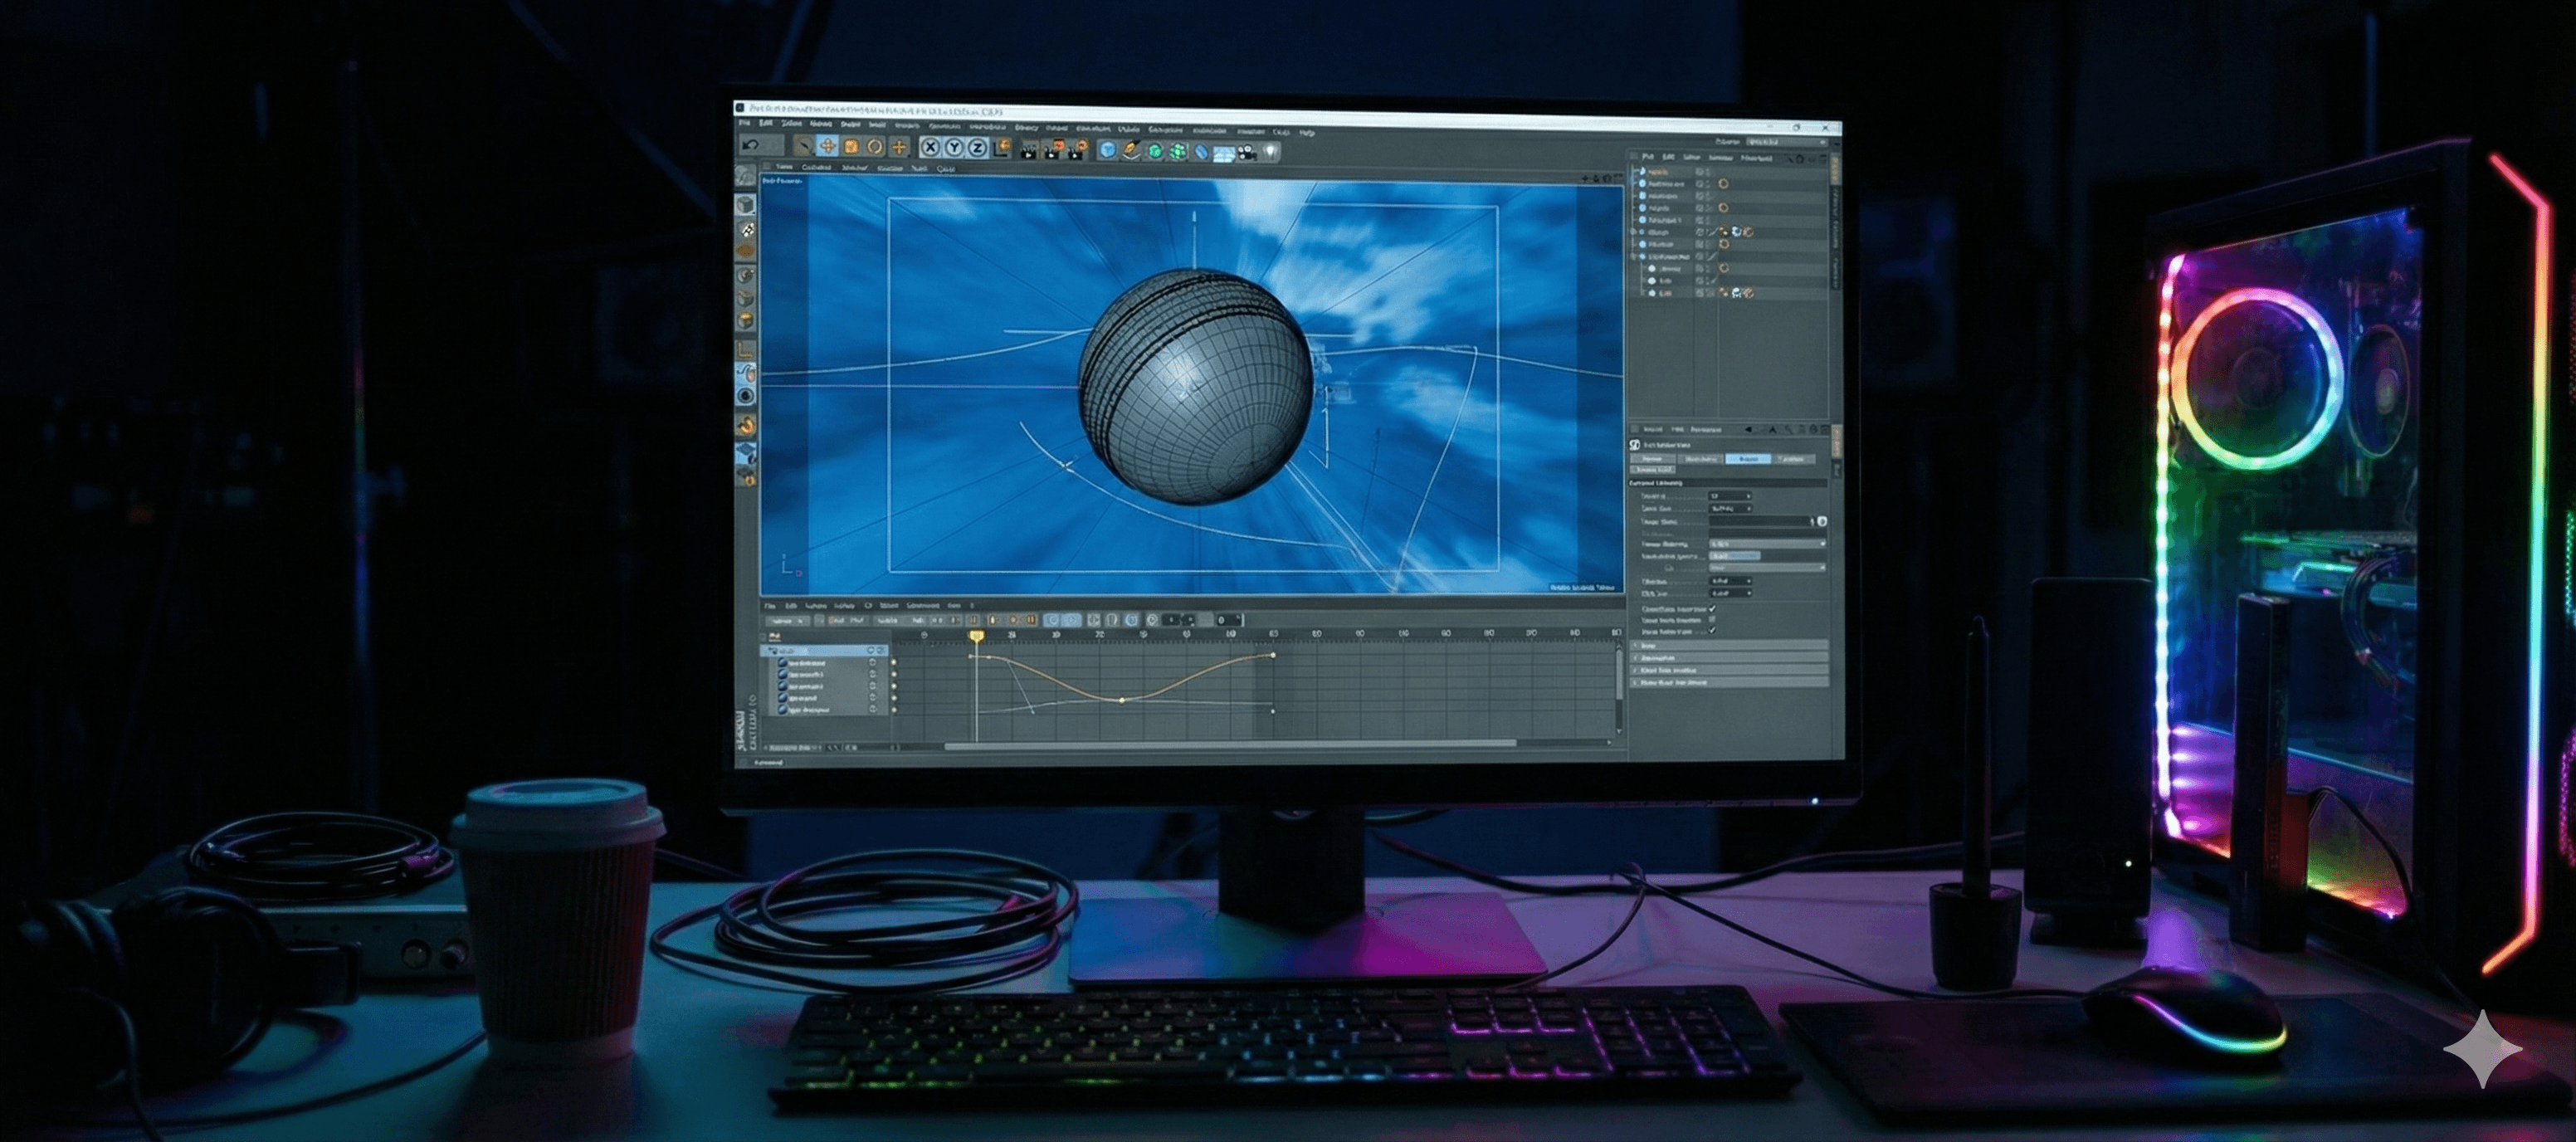Click the first render clapperboard icon
This screenshot has width=2576, height=1142.
1028,152
